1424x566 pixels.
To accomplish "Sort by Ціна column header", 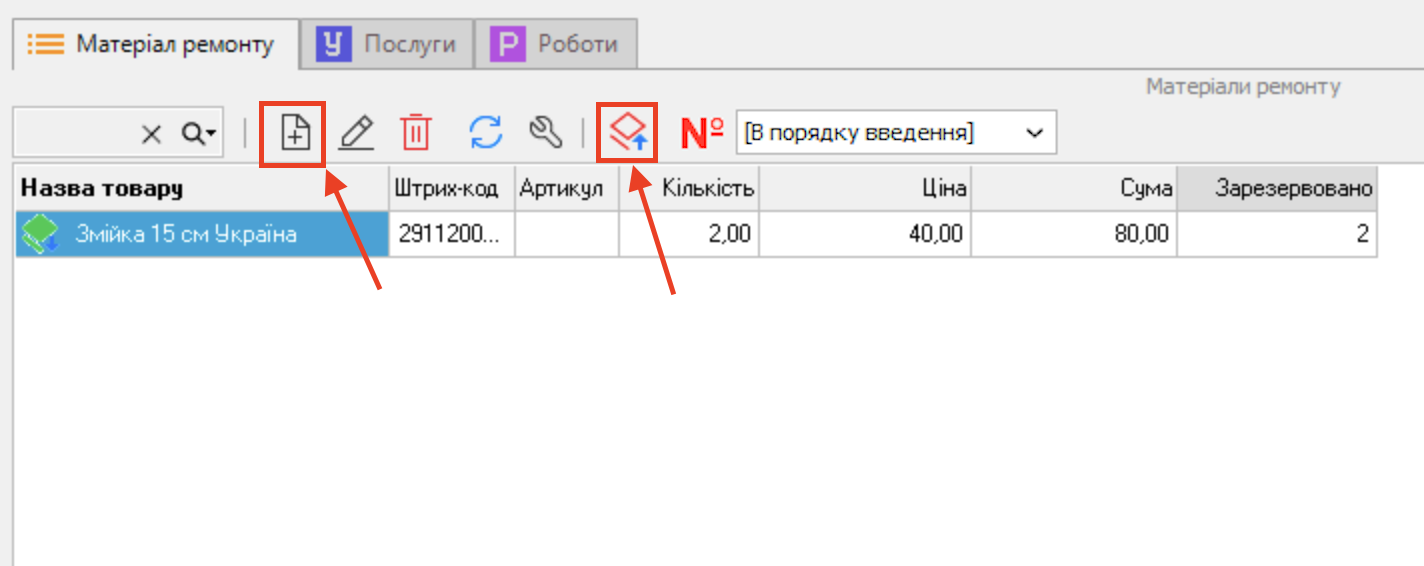I will [x=865, y=189].
